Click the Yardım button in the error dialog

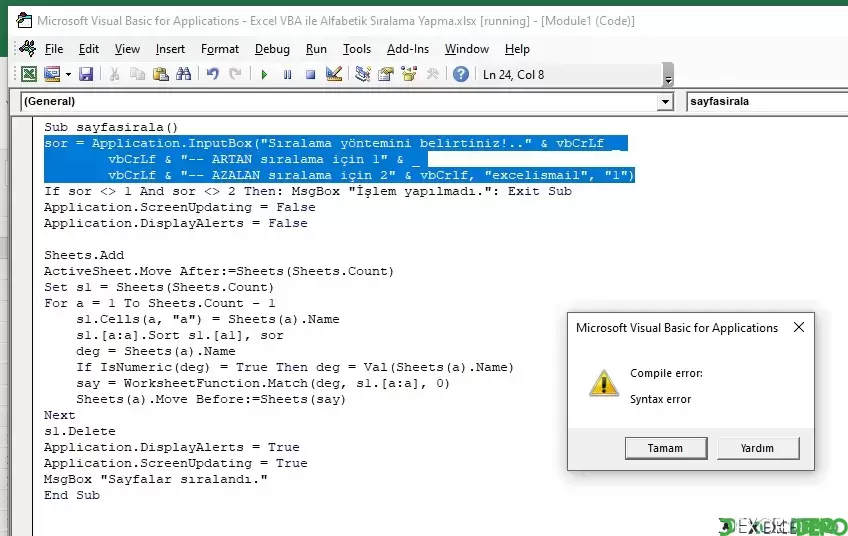point(758,448)
